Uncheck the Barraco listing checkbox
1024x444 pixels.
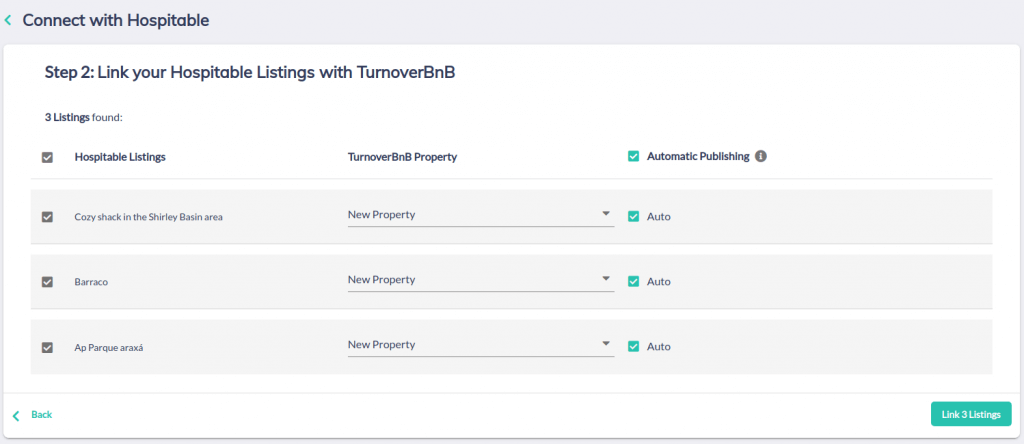point(47,282)
